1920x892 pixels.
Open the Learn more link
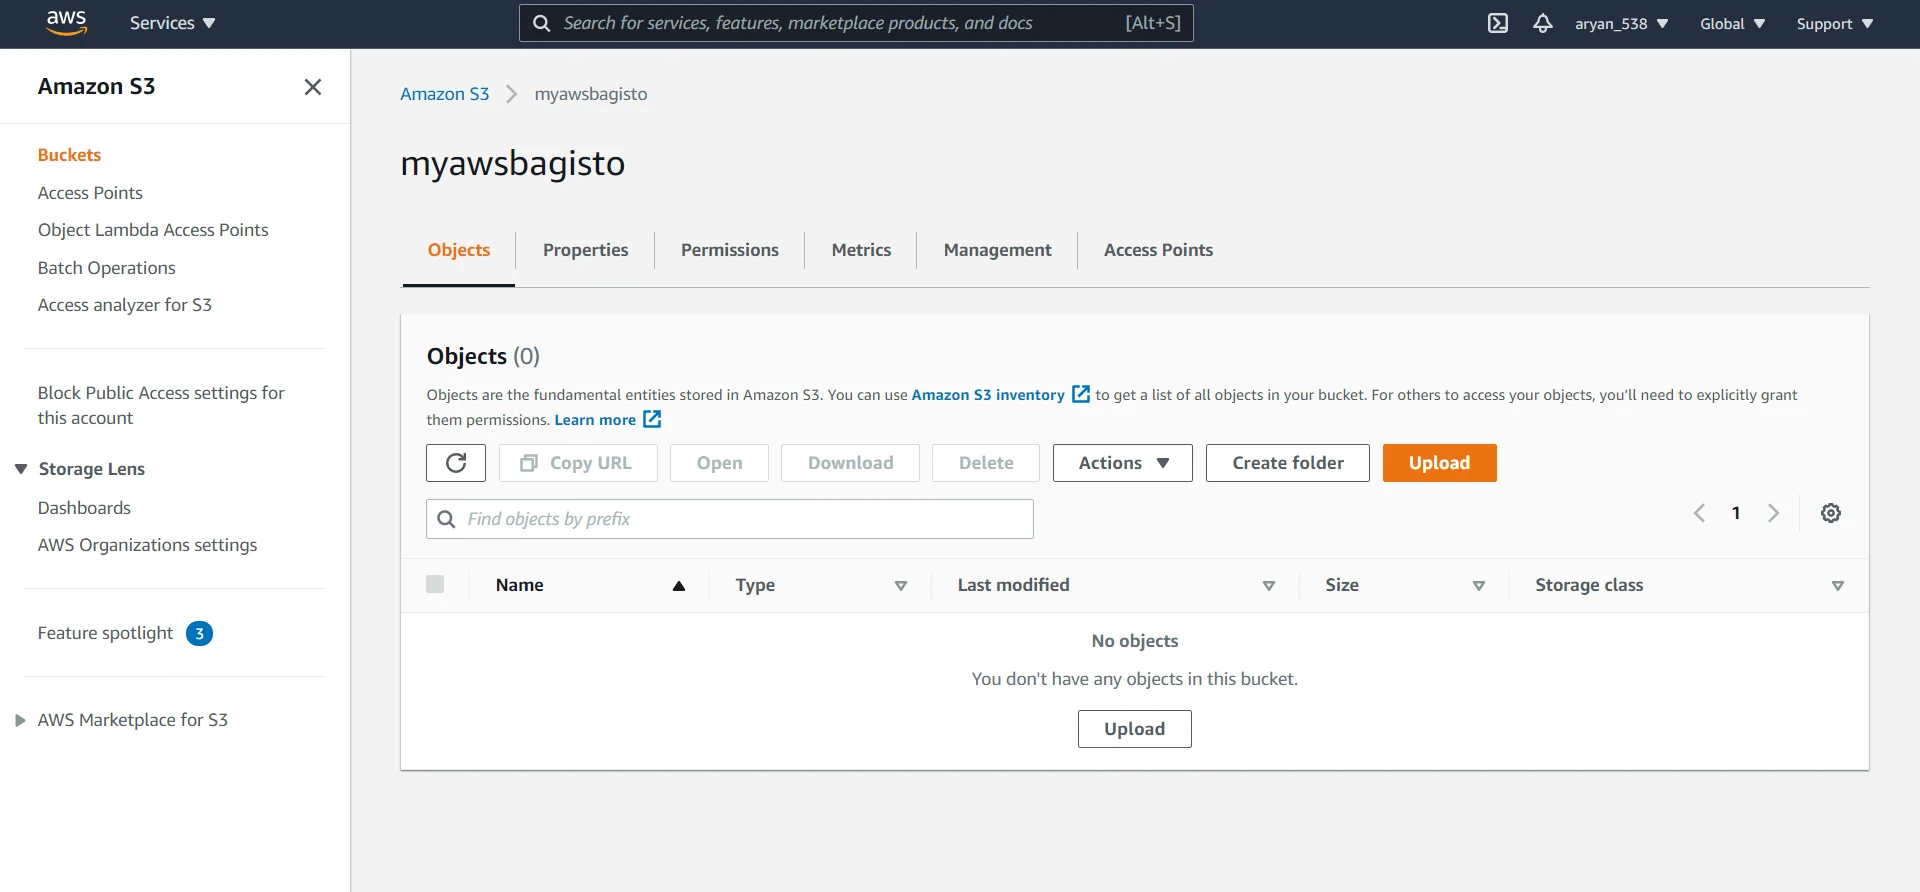click(595, 420)
